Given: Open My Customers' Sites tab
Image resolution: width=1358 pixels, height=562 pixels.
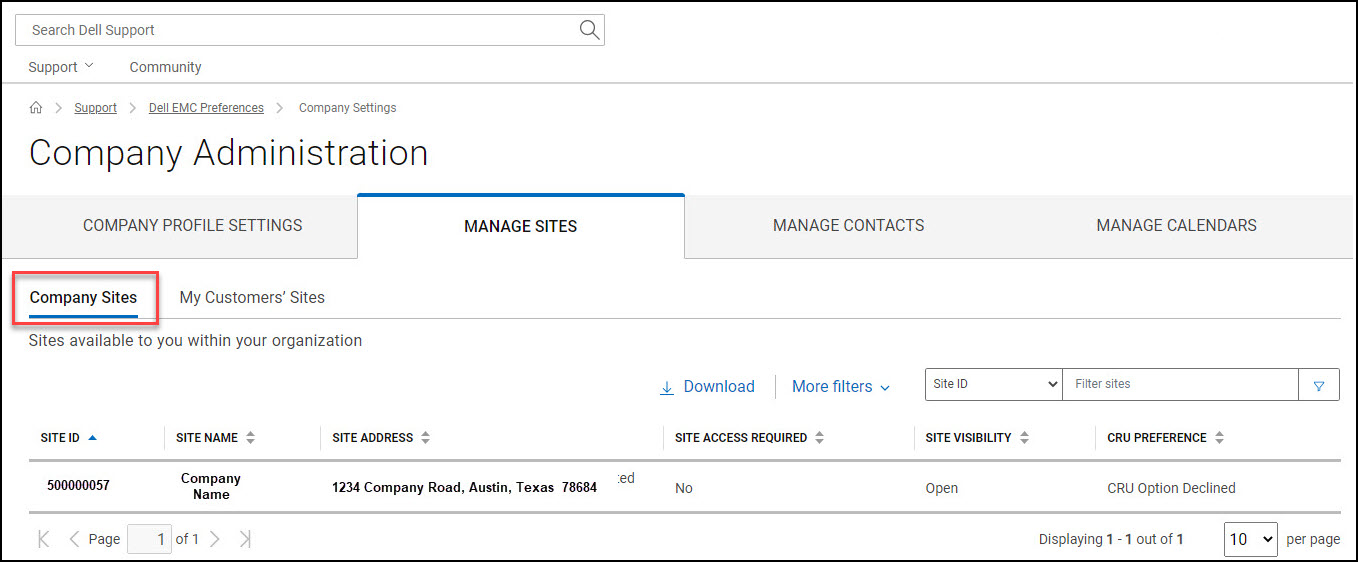Looking at the screenshot, I should pyautogui.click(x=252, y=297).
